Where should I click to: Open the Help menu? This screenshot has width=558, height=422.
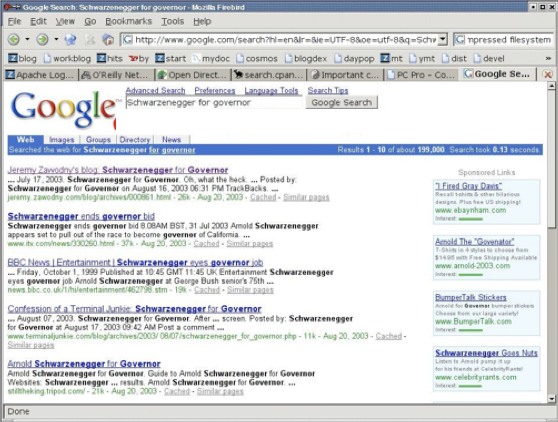(202, 21)
